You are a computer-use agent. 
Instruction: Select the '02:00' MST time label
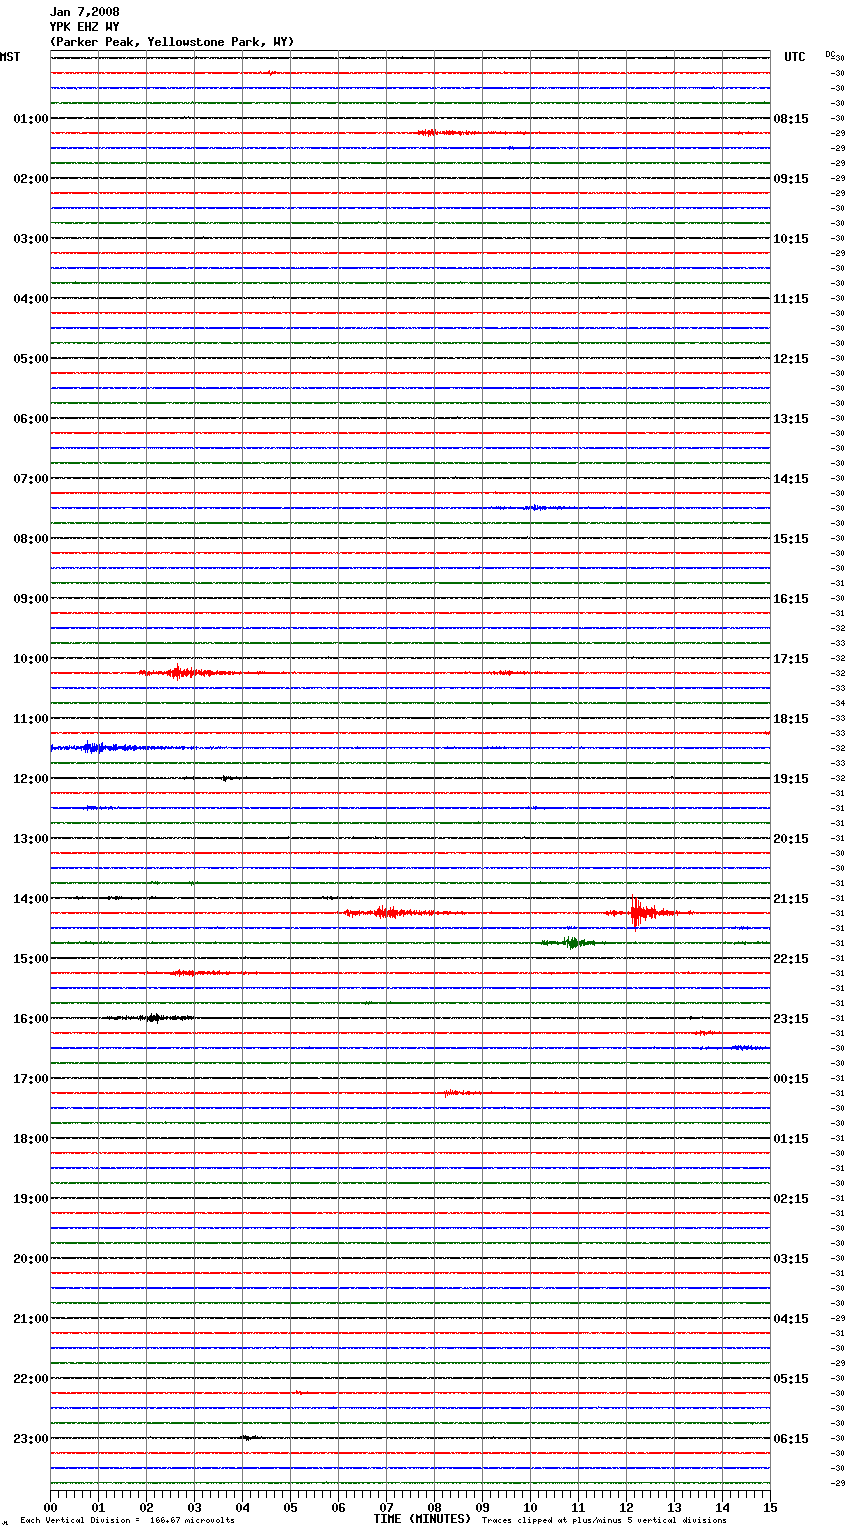coord(31,179)
